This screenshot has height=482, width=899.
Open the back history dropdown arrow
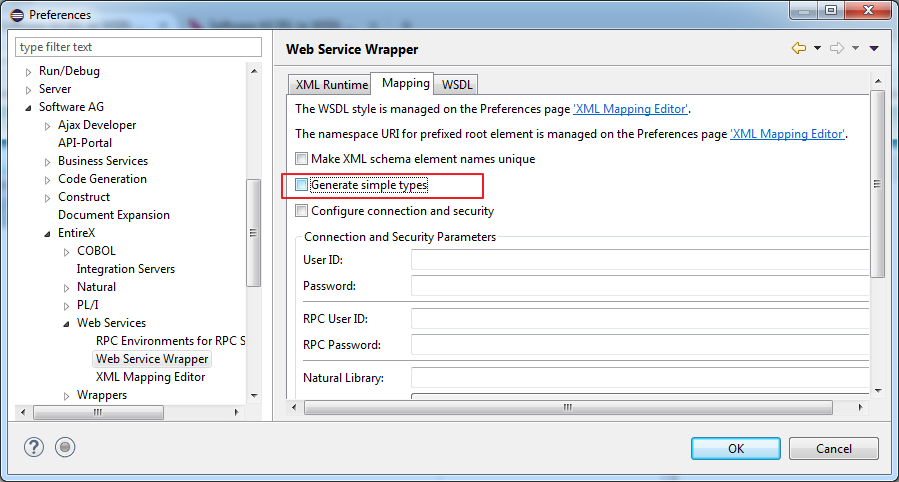818,48
